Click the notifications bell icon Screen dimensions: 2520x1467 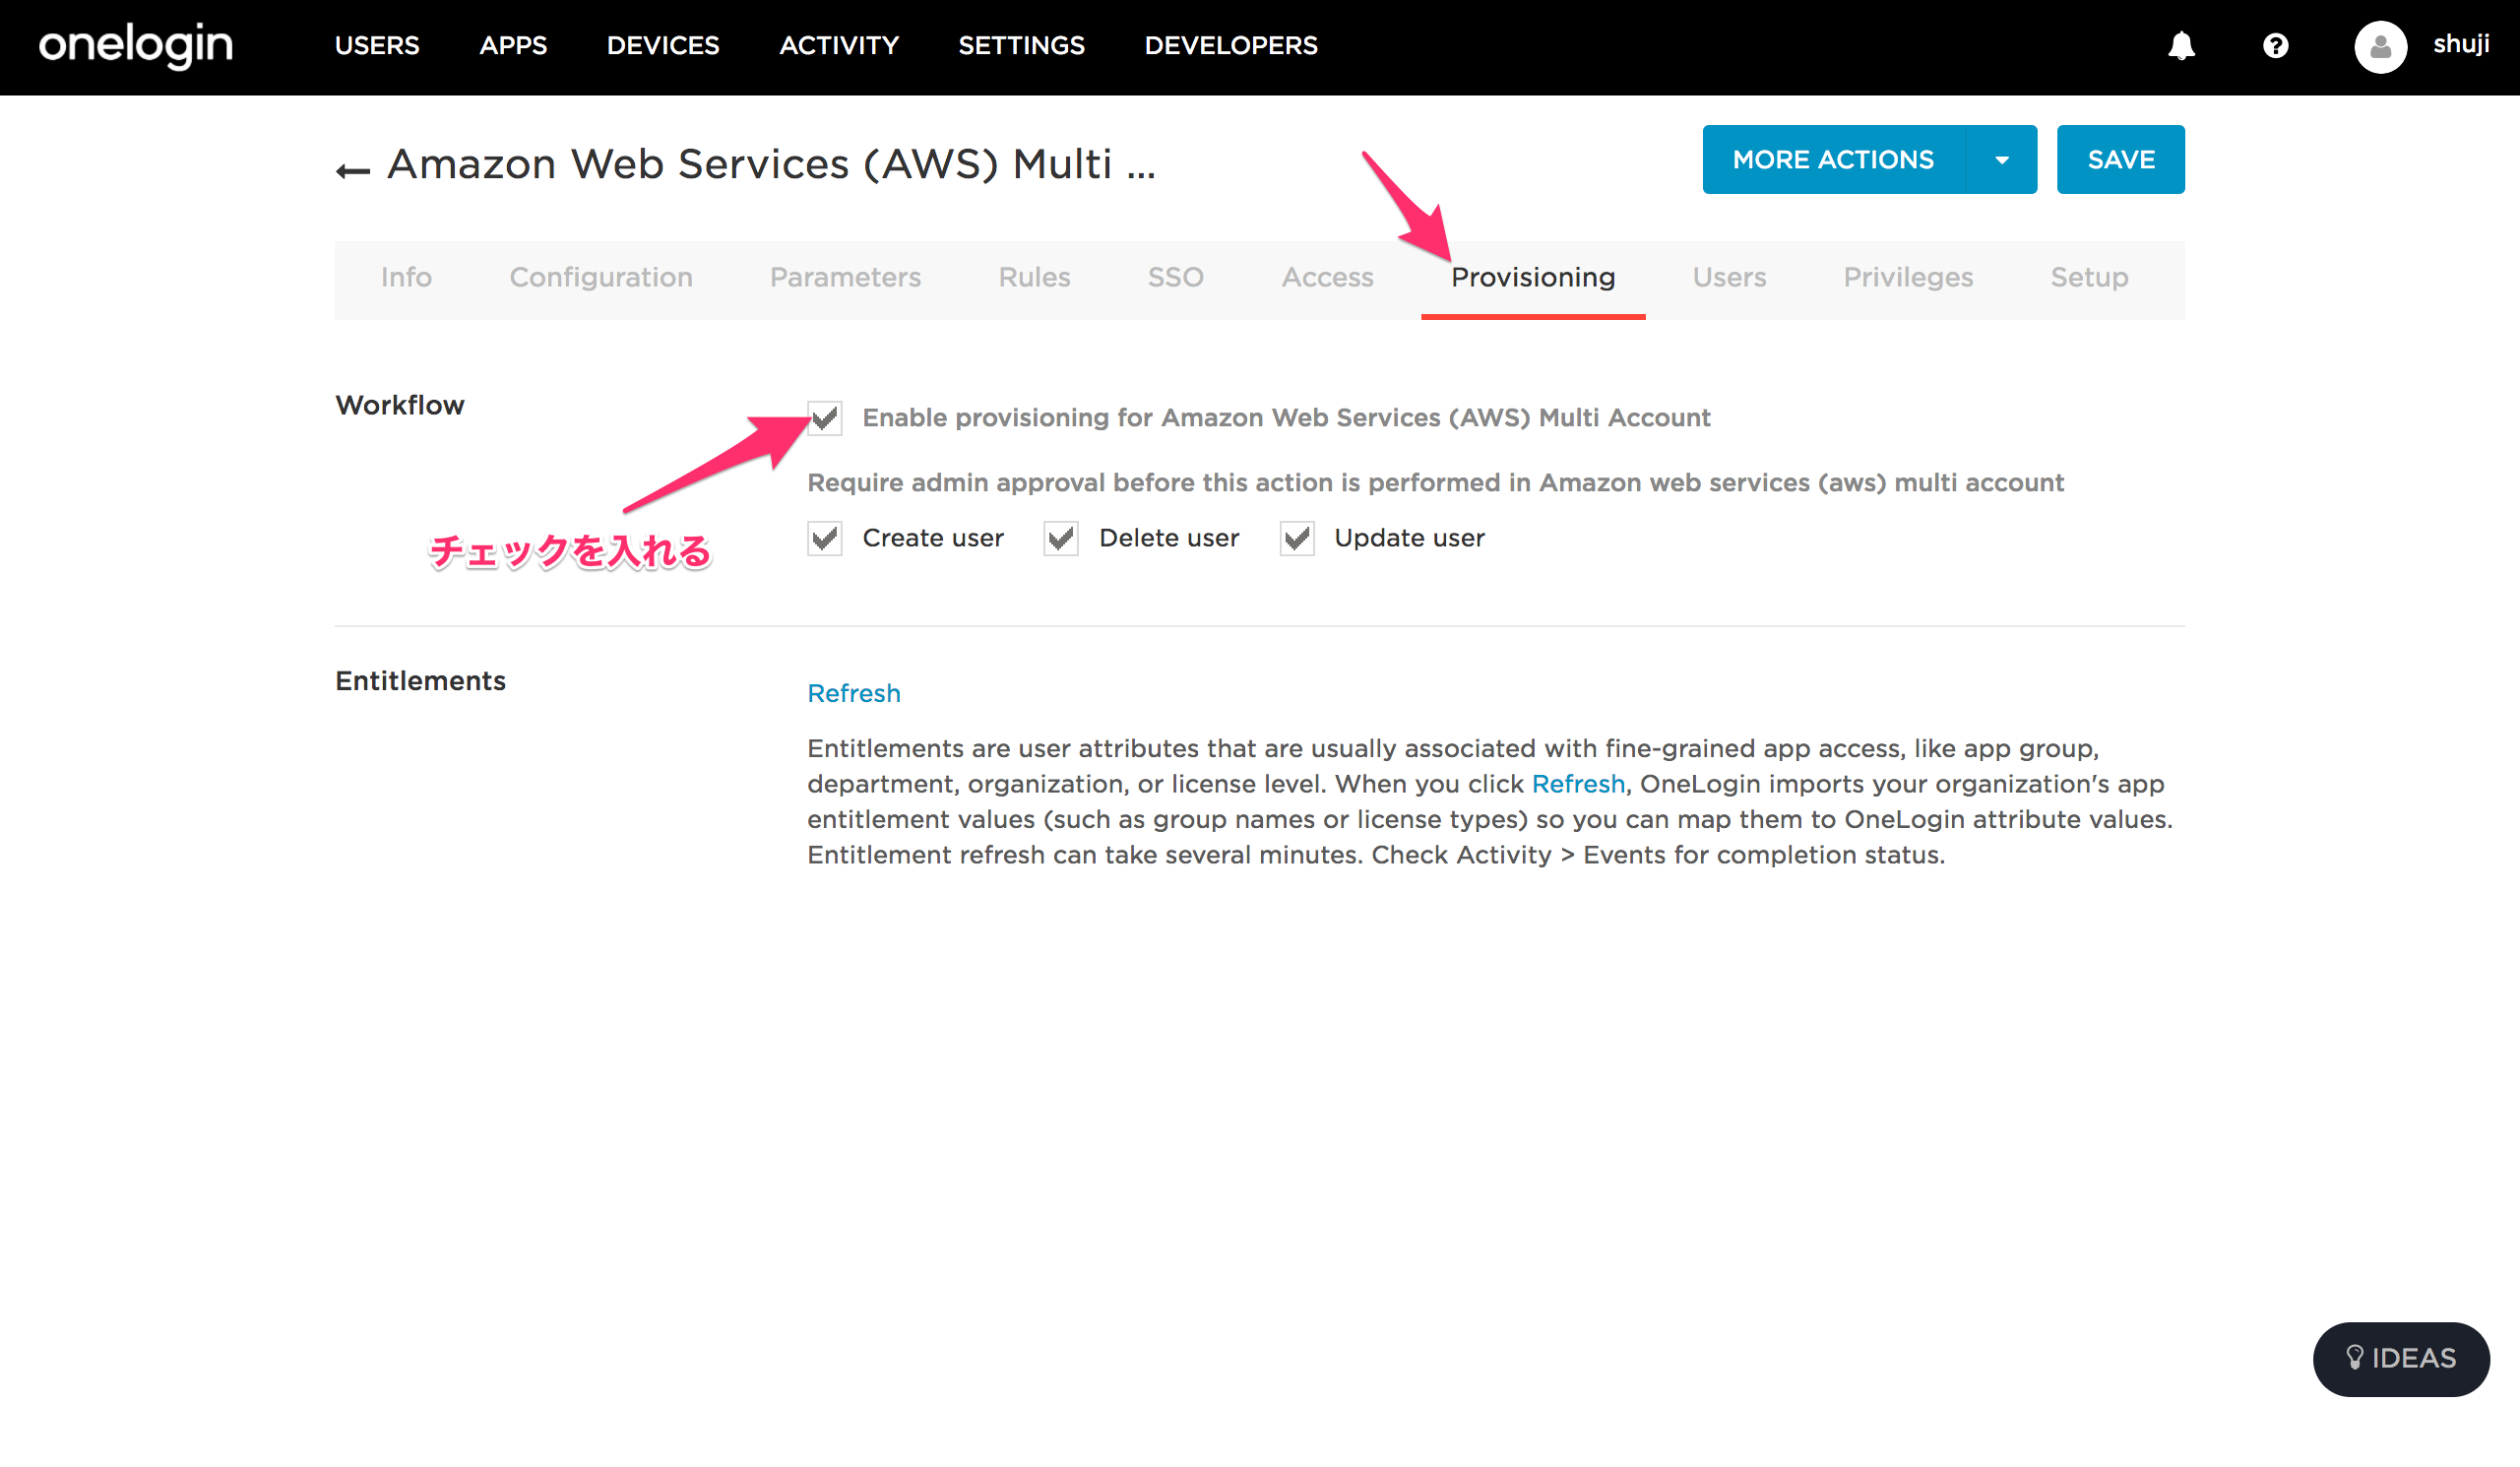(x=2181, y=46)
